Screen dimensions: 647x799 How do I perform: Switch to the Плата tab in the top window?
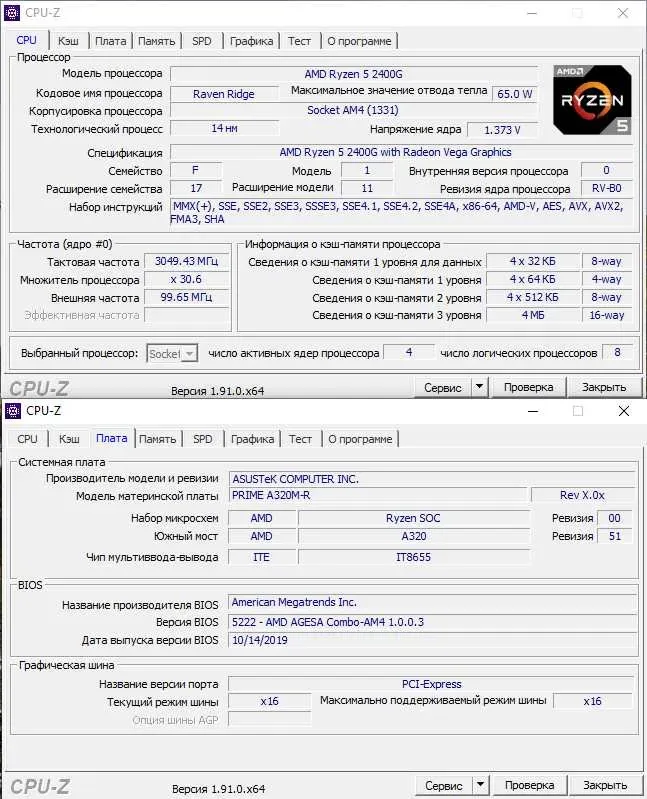[111, 41]
